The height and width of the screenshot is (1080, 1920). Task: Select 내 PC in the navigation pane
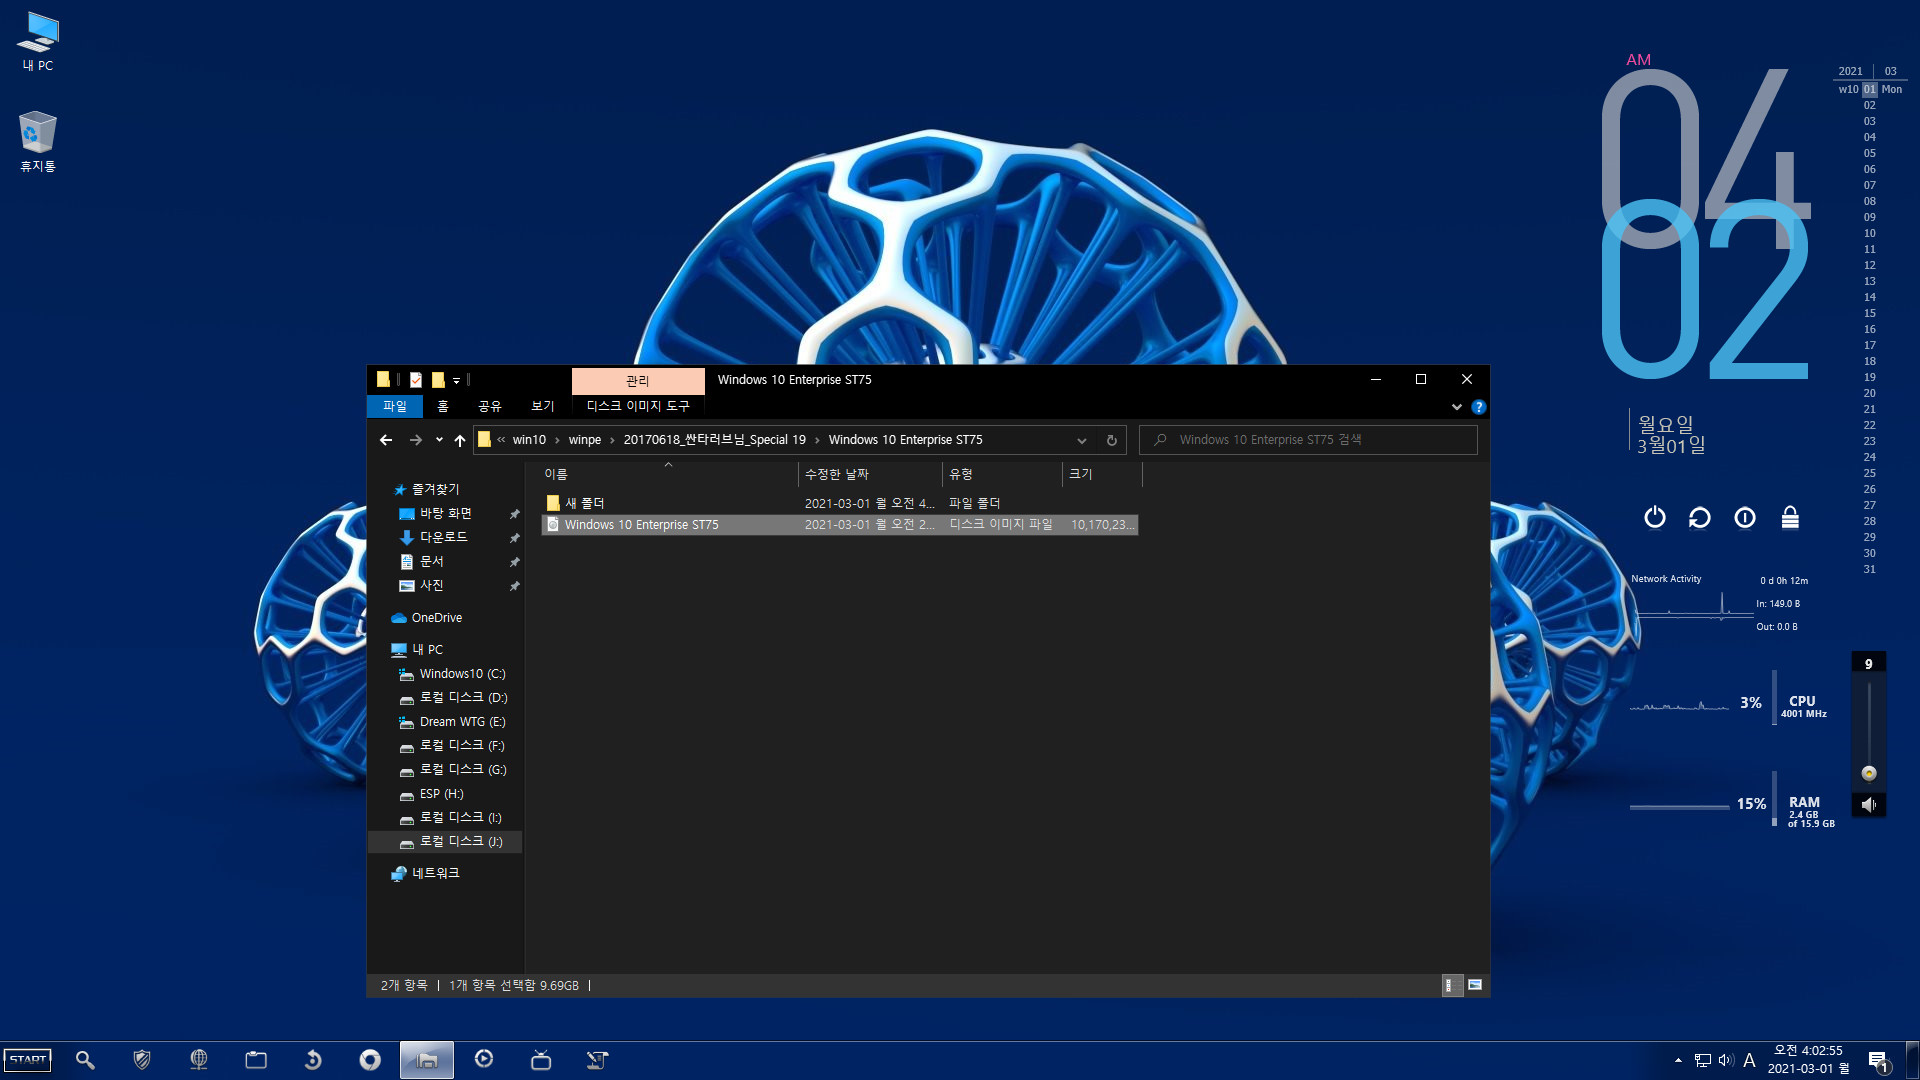[x=427, y=649]
